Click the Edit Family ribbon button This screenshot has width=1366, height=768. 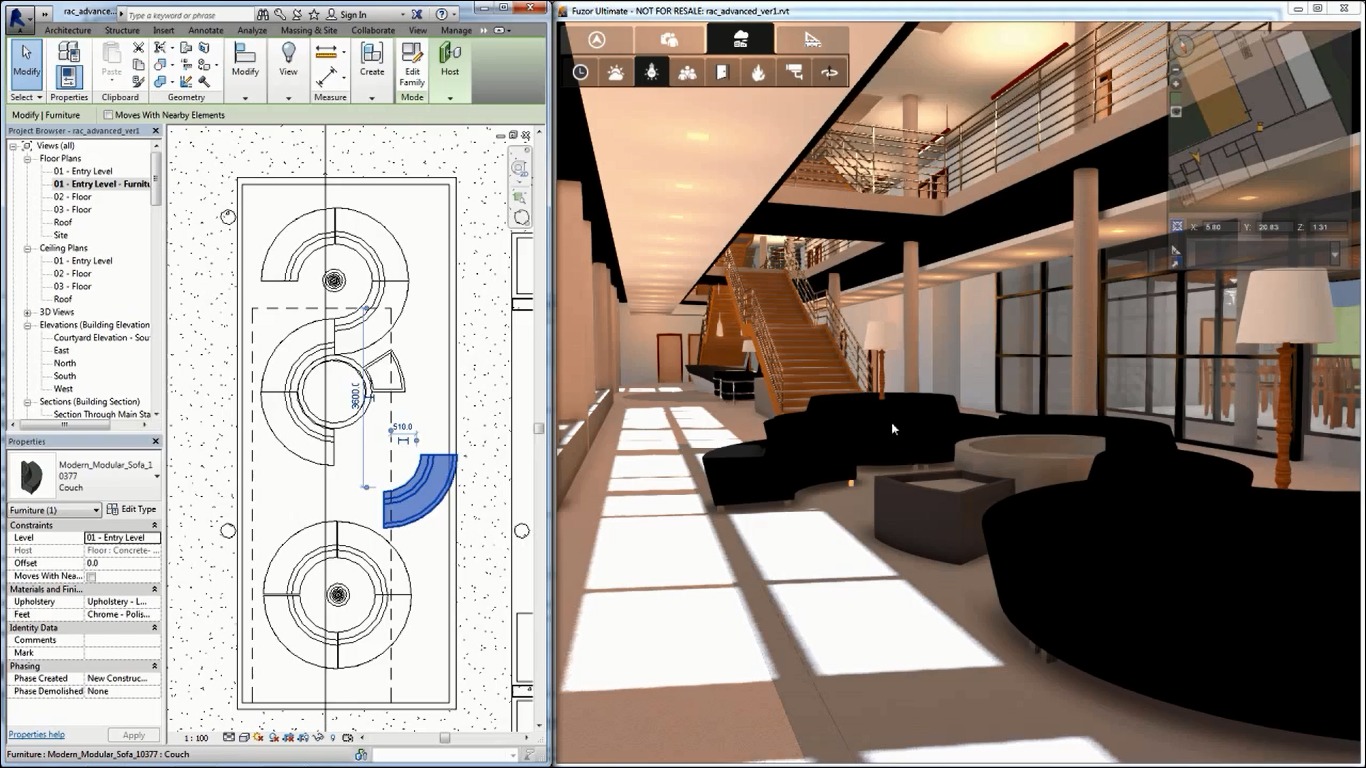[411, 66]
